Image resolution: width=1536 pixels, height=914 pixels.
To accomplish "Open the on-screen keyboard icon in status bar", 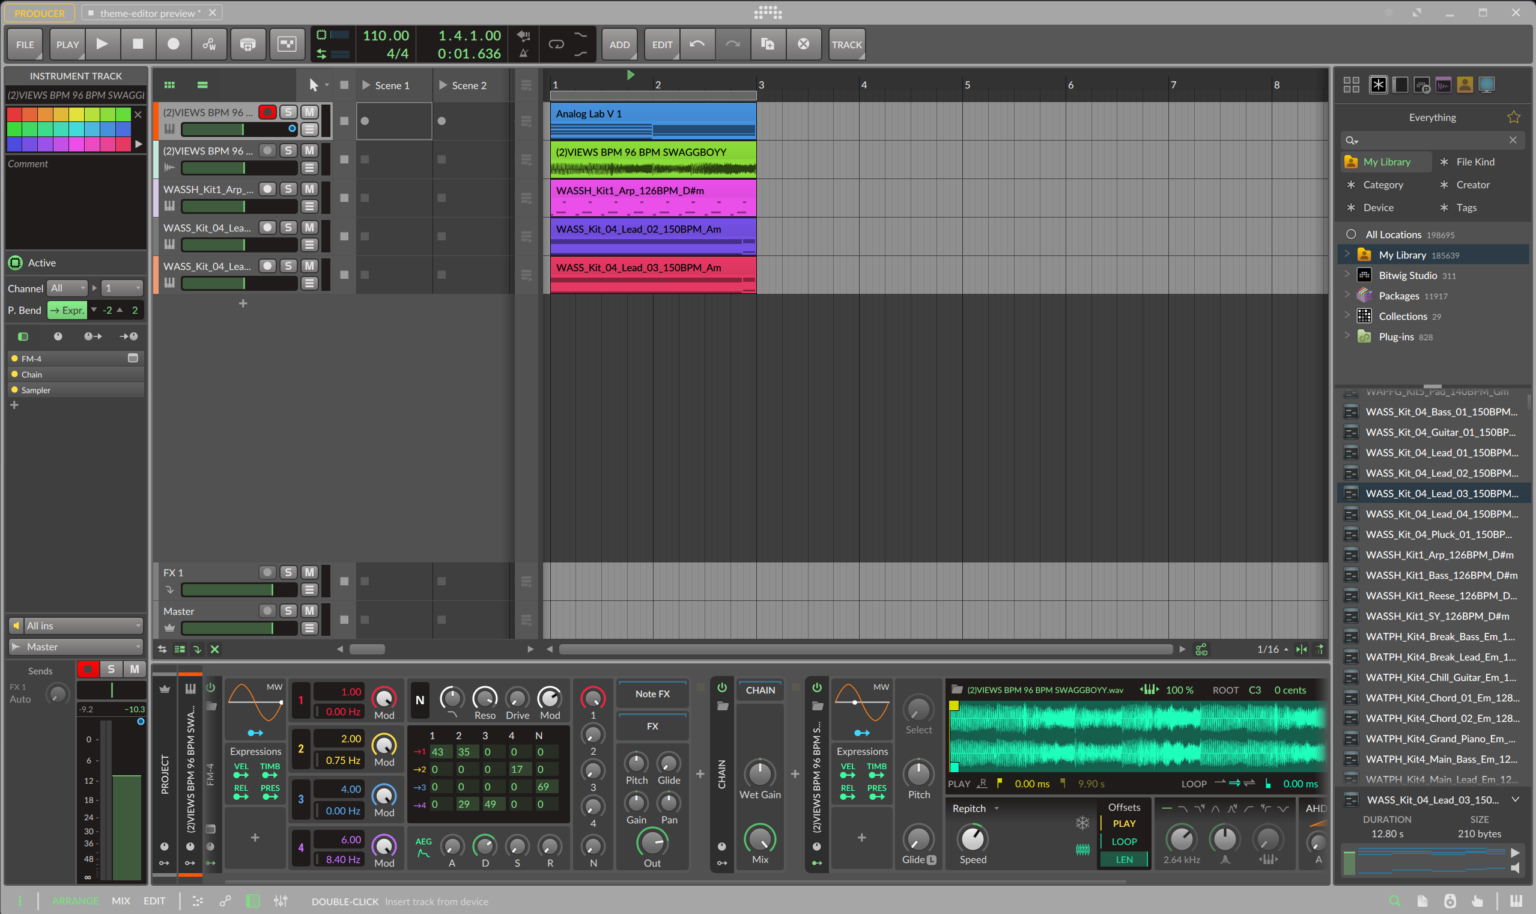I will coord(1514,901).
